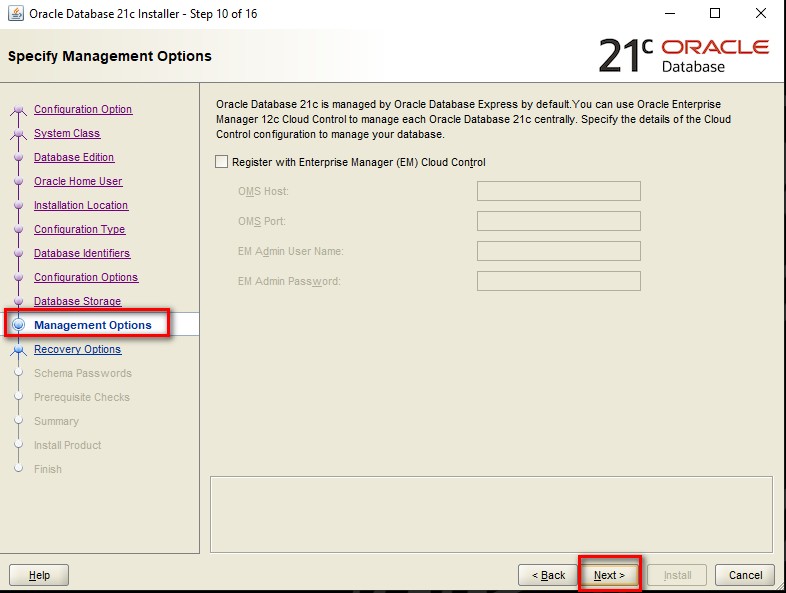The image size is (786, 593).
Task: Open the installer Help
Action: [x=39, y=575]
